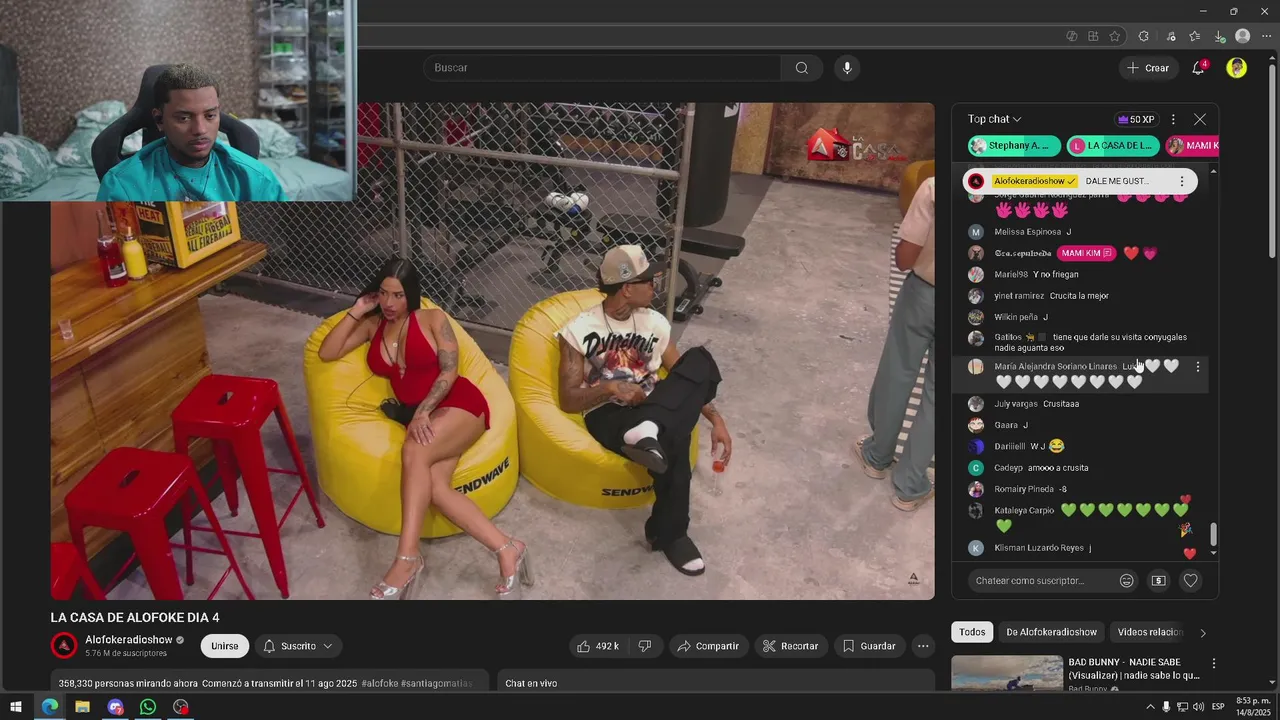
Task: Click the Buscar search field
Action: coord(603,68)
